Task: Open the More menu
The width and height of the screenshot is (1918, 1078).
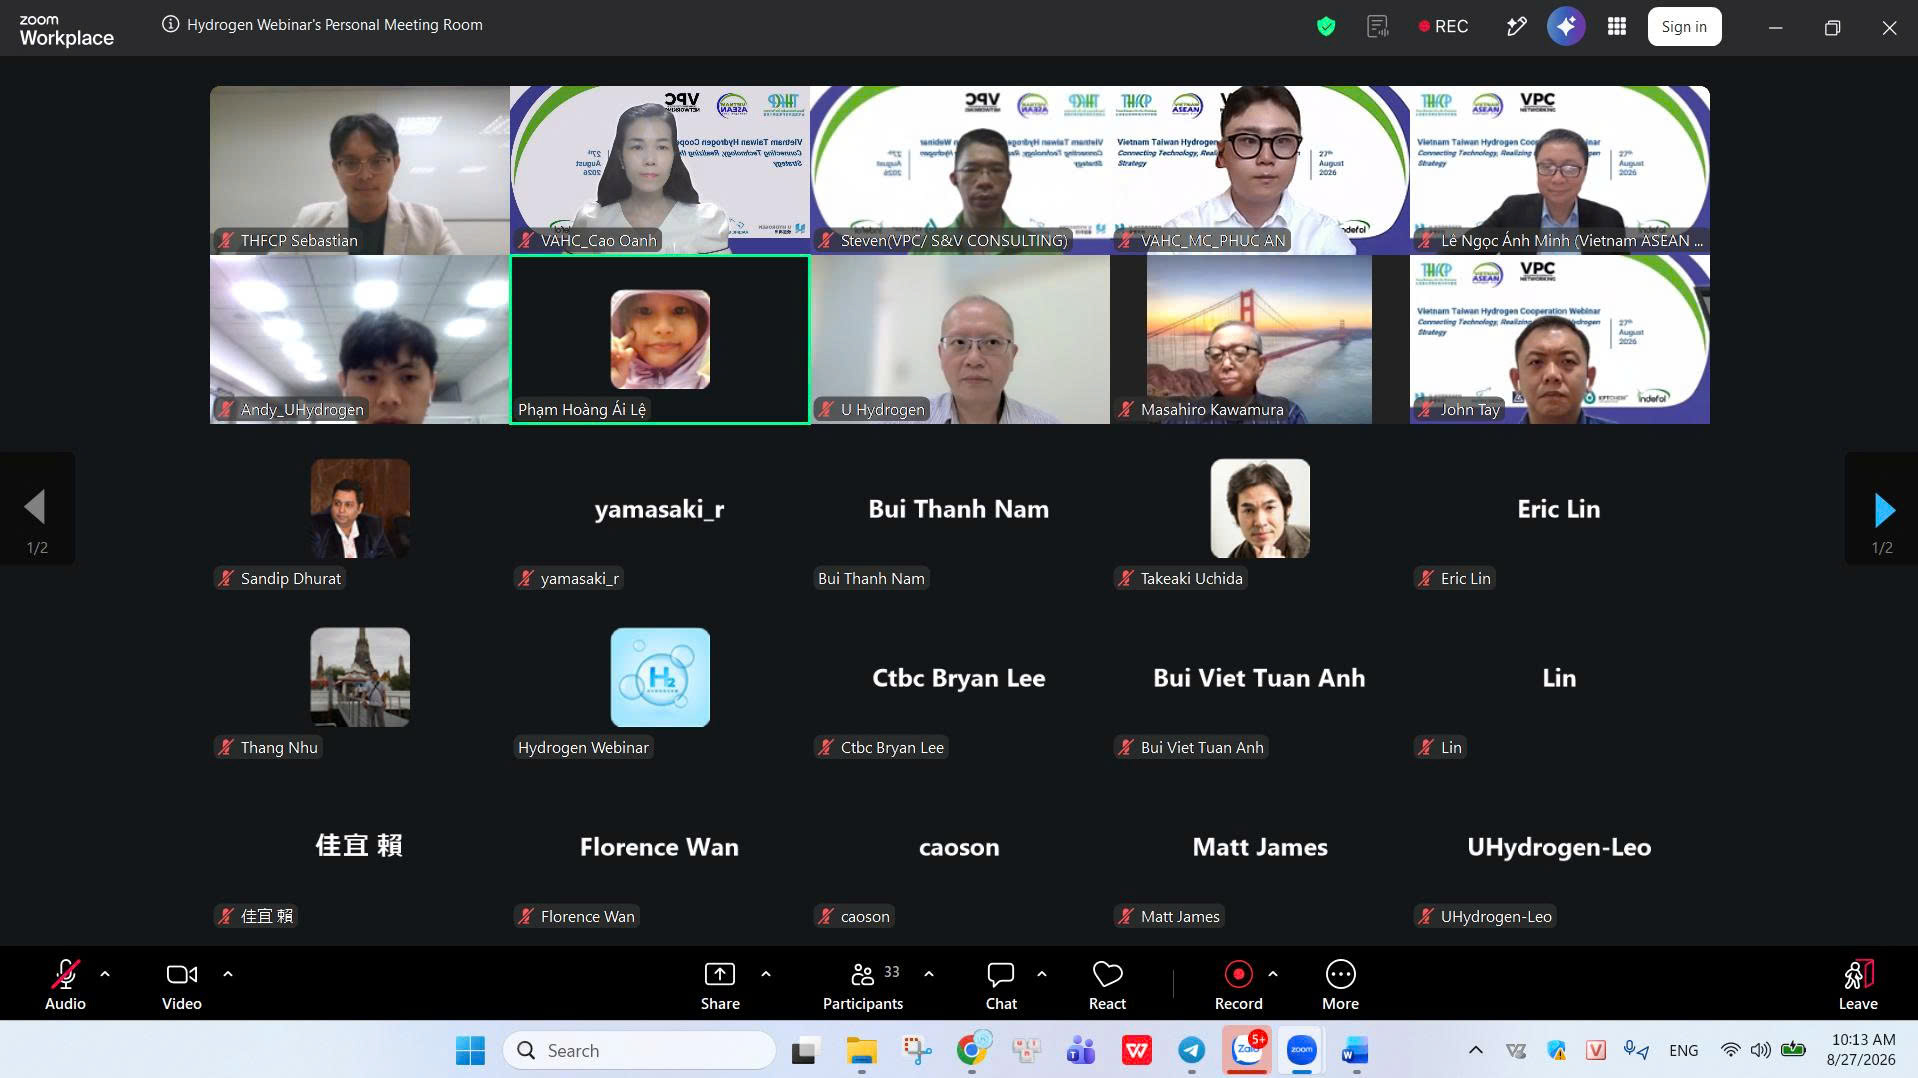Action: (x=1340, y=985)
